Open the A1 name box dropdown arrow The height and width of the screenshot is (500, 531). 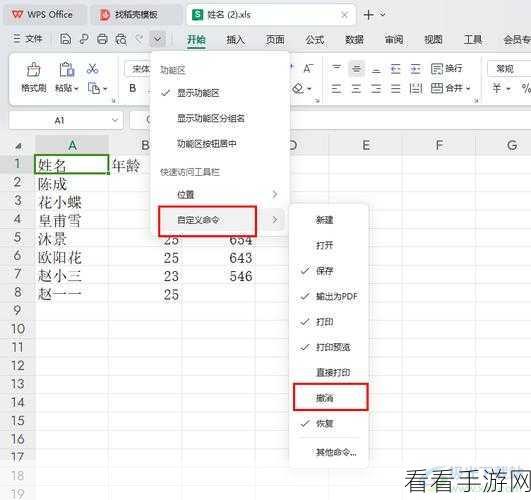click(115, 120)
